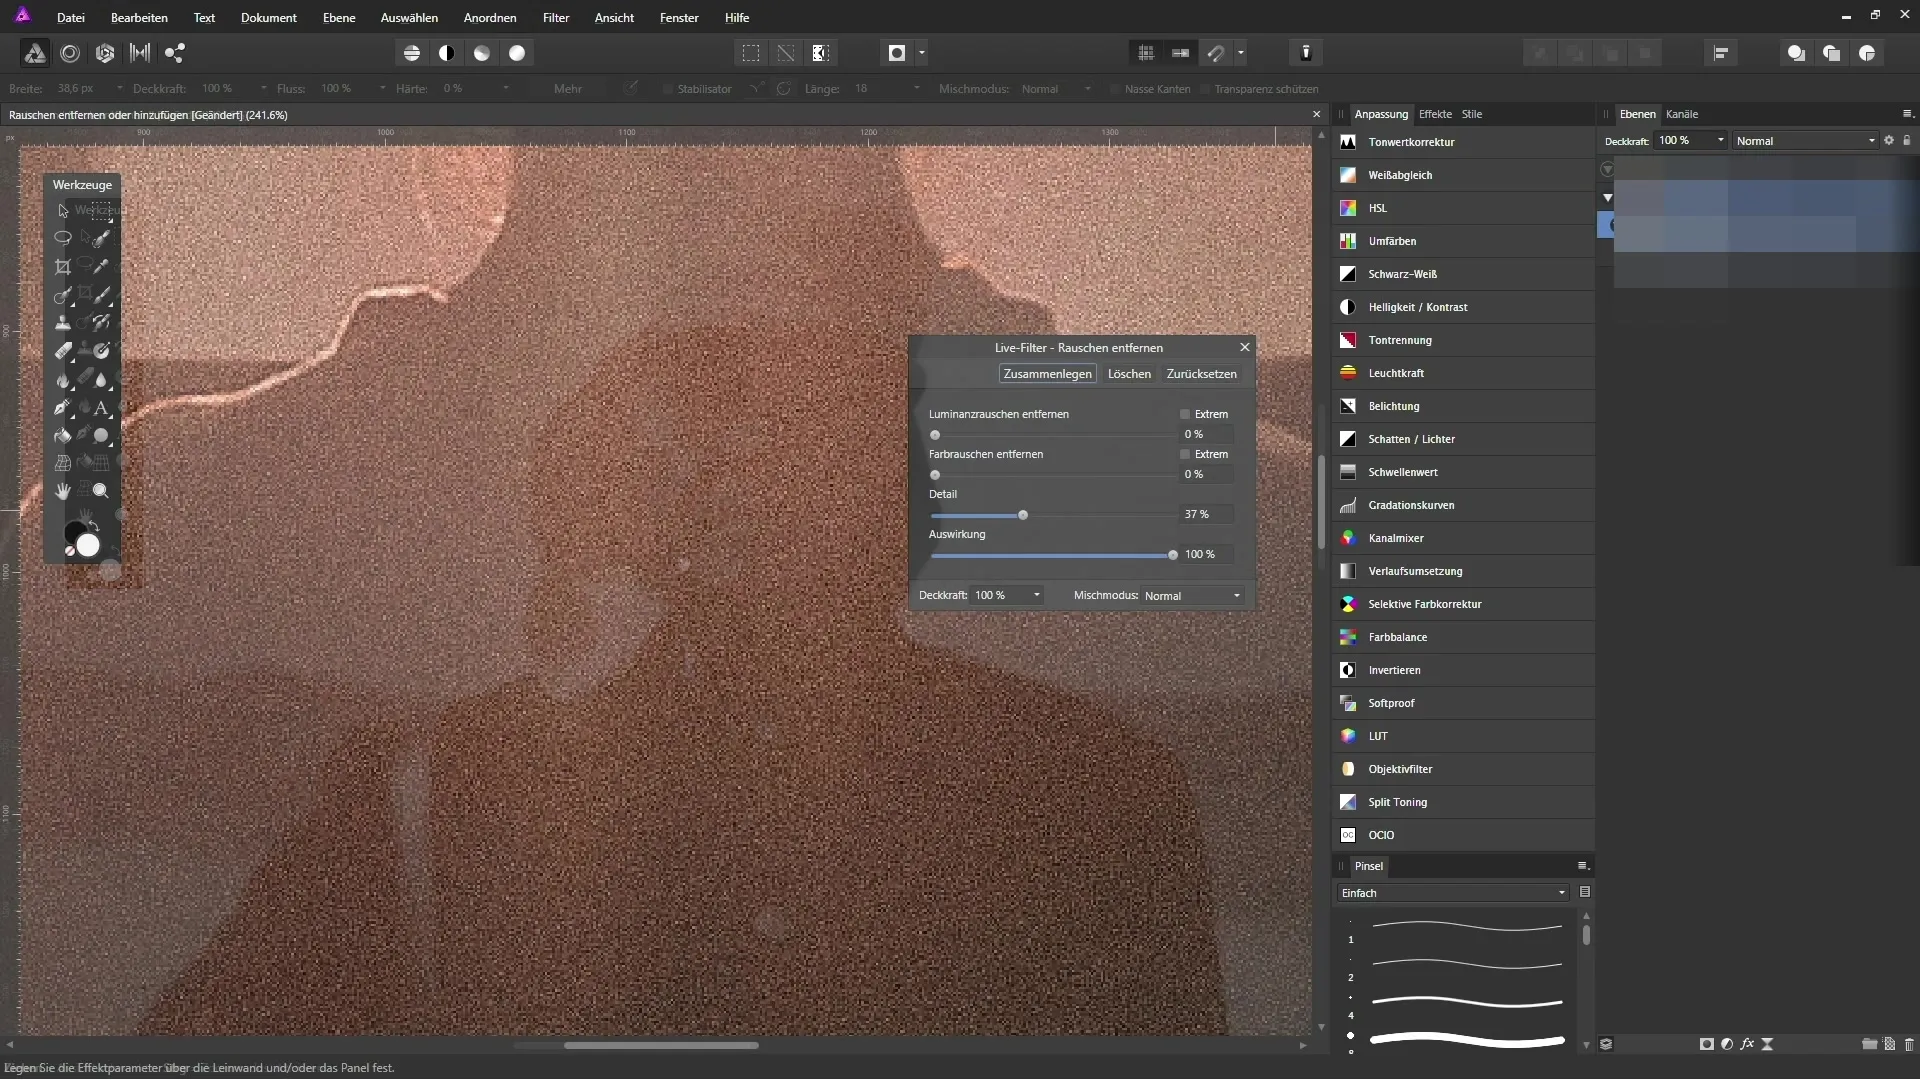This screenshot has width=1920, height=1080.
Task: Select the Artistic Text tool
Action: 101,407
